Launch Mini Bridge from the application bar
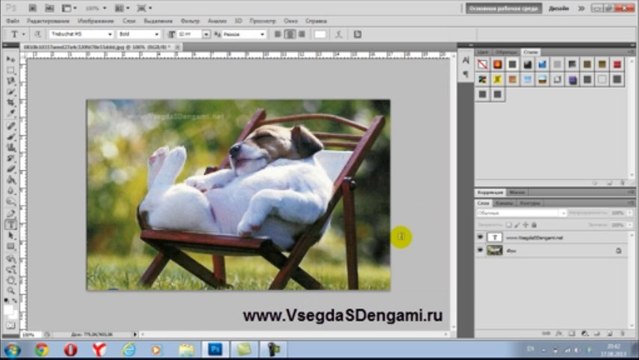Image resolution: width=639 pixels, height=360 pixels. [x=49, y=8]
